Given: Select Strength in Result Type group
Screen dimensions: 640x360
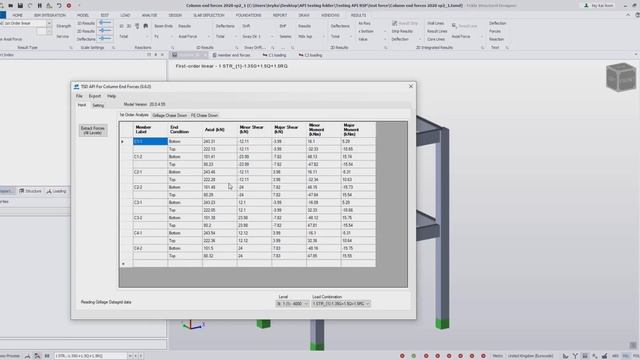Looking at the screenshot, I should coord(64,26).
